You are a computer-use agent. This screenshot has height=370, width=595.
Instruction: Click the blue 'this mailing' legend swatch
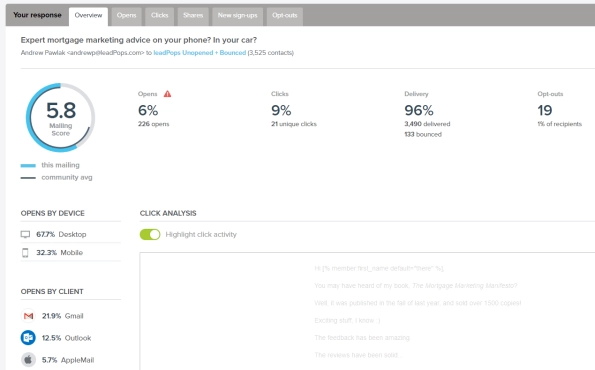(x=28, y=165)
